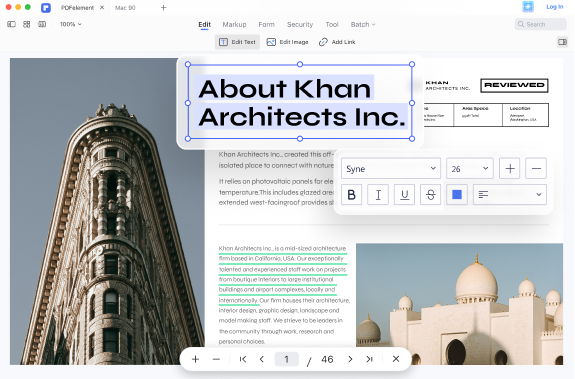Click the PDFelement app logo icon

46,7
